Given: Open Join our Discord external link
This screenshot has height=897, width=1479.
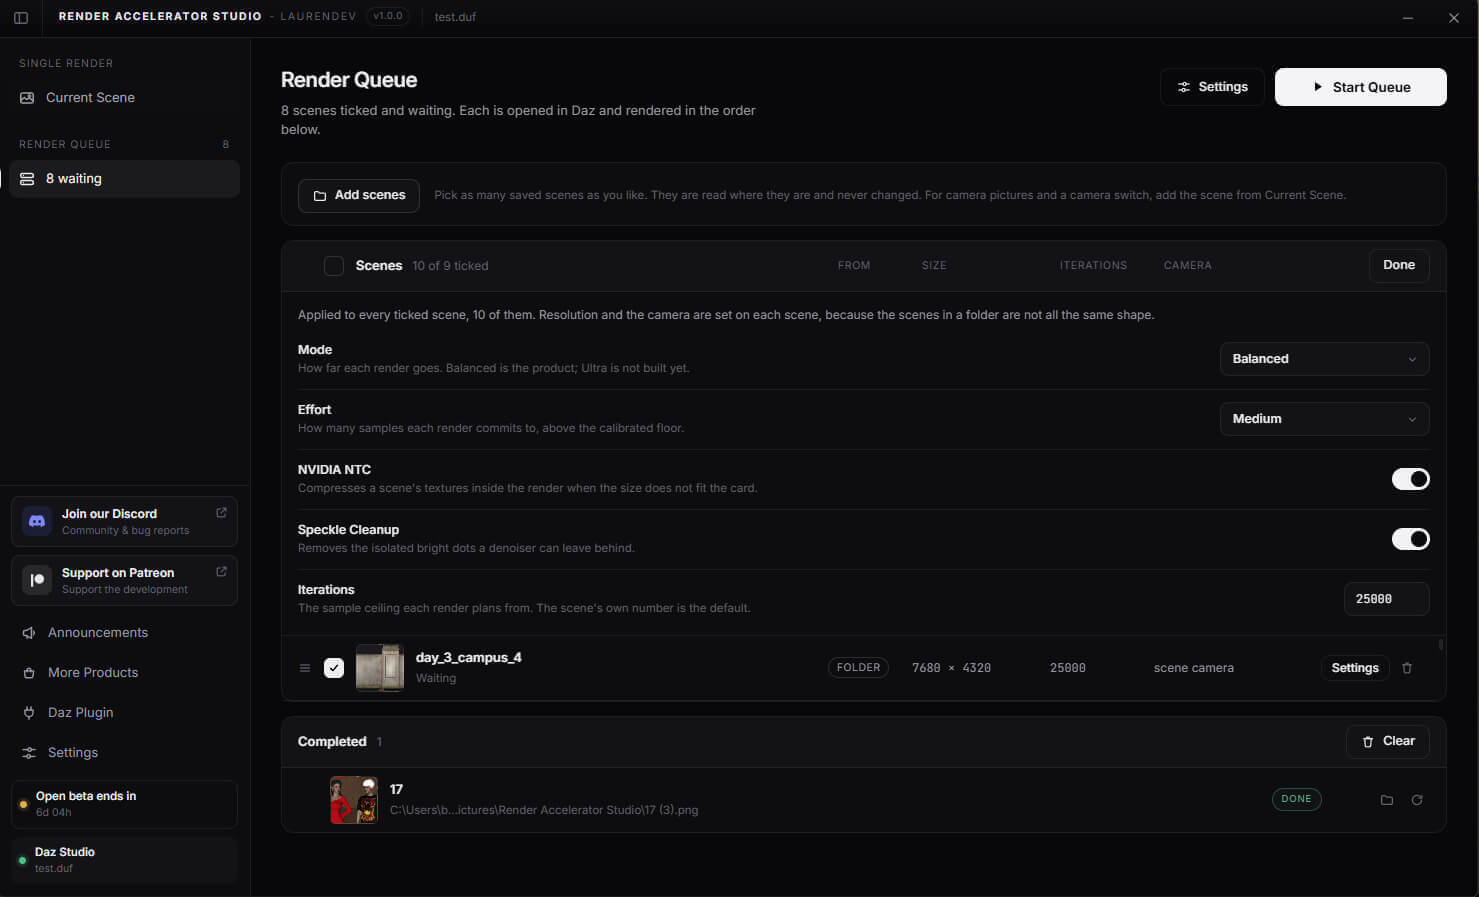Looking at the screenshot, I should pos(221,513).
